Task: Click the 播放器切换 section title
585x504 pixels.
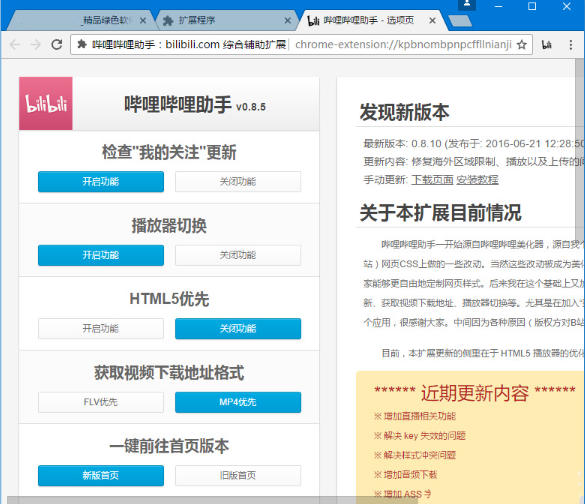Action: click(x=169, y=226)
